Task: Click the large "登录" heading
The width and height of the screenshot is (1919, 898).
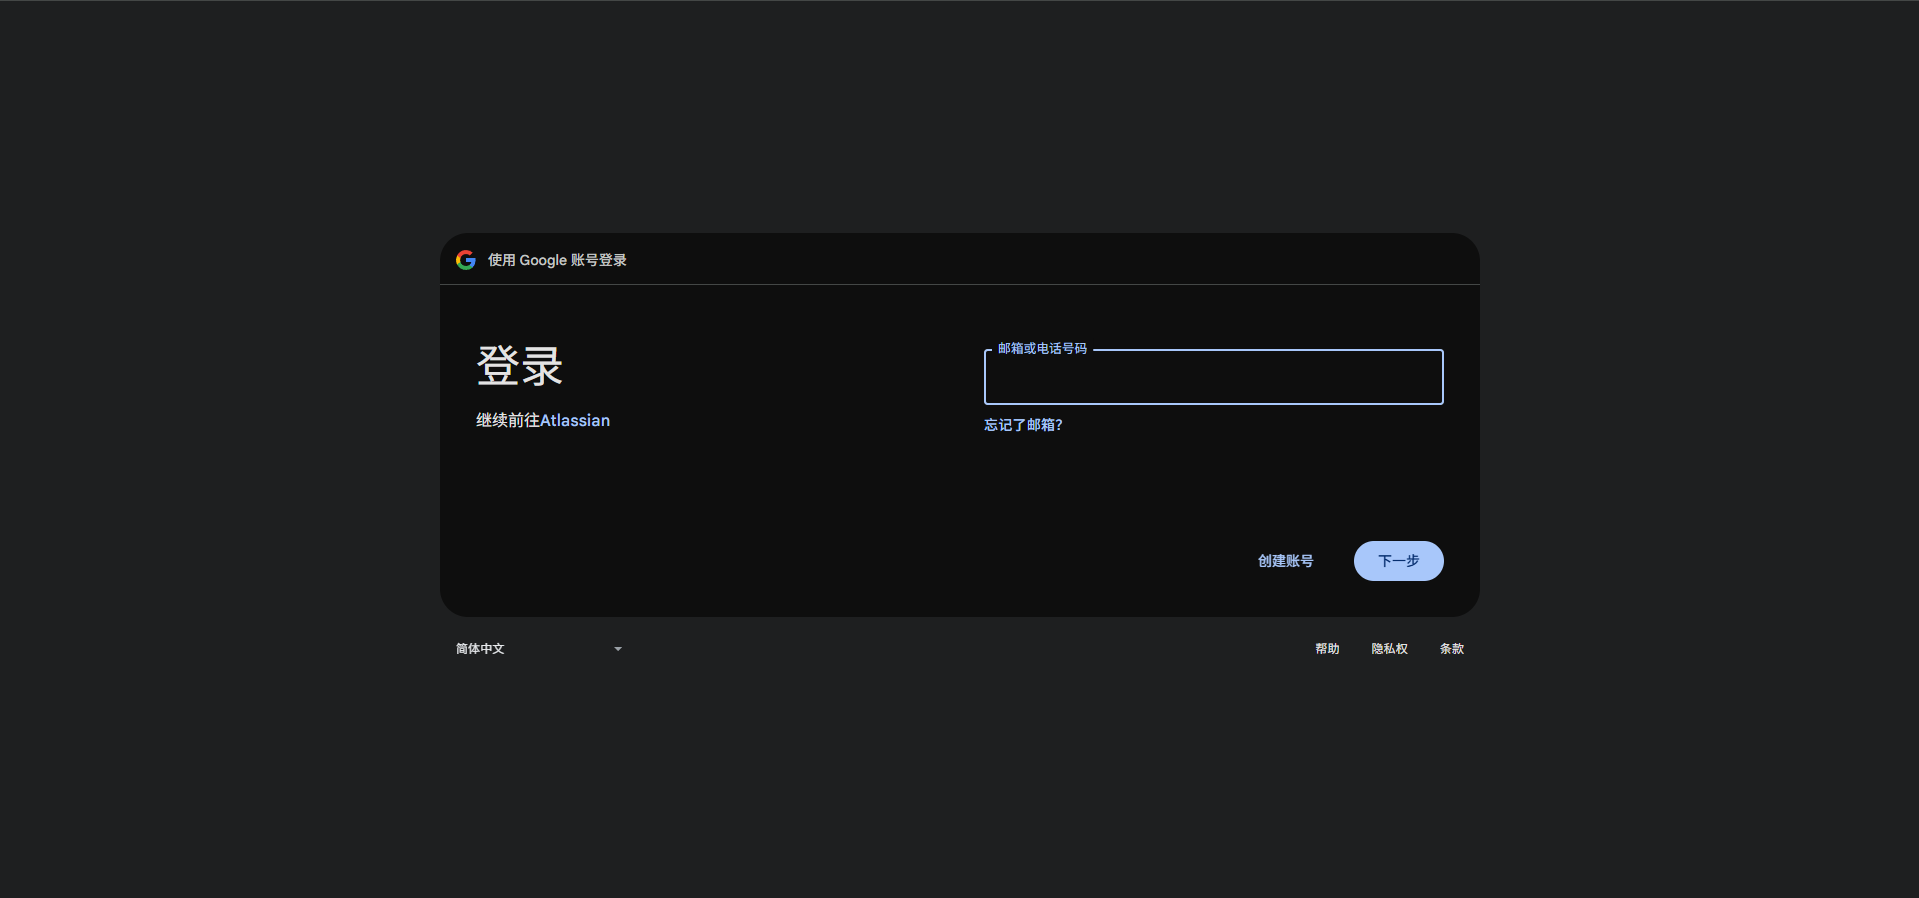Action: (519, 366)
